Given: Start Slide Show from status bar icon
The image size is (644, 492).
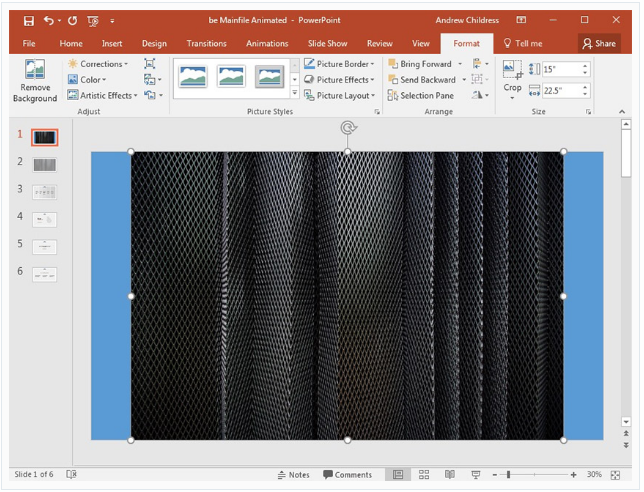Looking at the screenshot, I should click(476, 475).
